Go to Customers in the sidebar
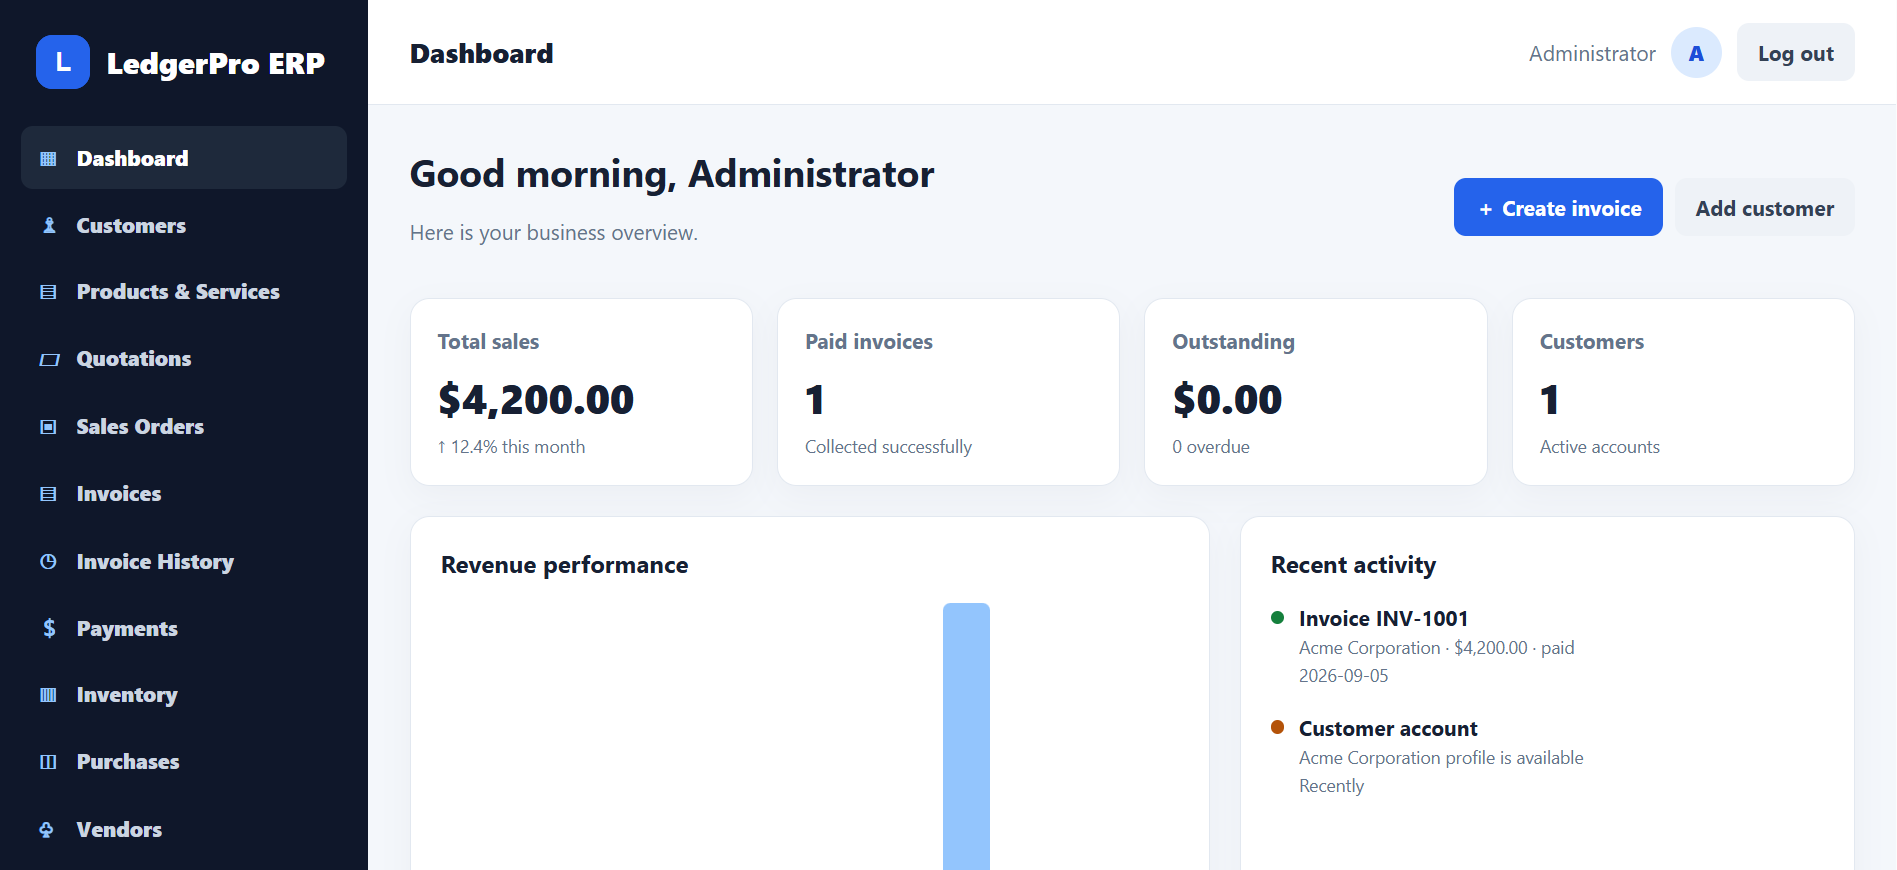Image resolution: width=1897 pixels, height=870 pixels. 184,226
